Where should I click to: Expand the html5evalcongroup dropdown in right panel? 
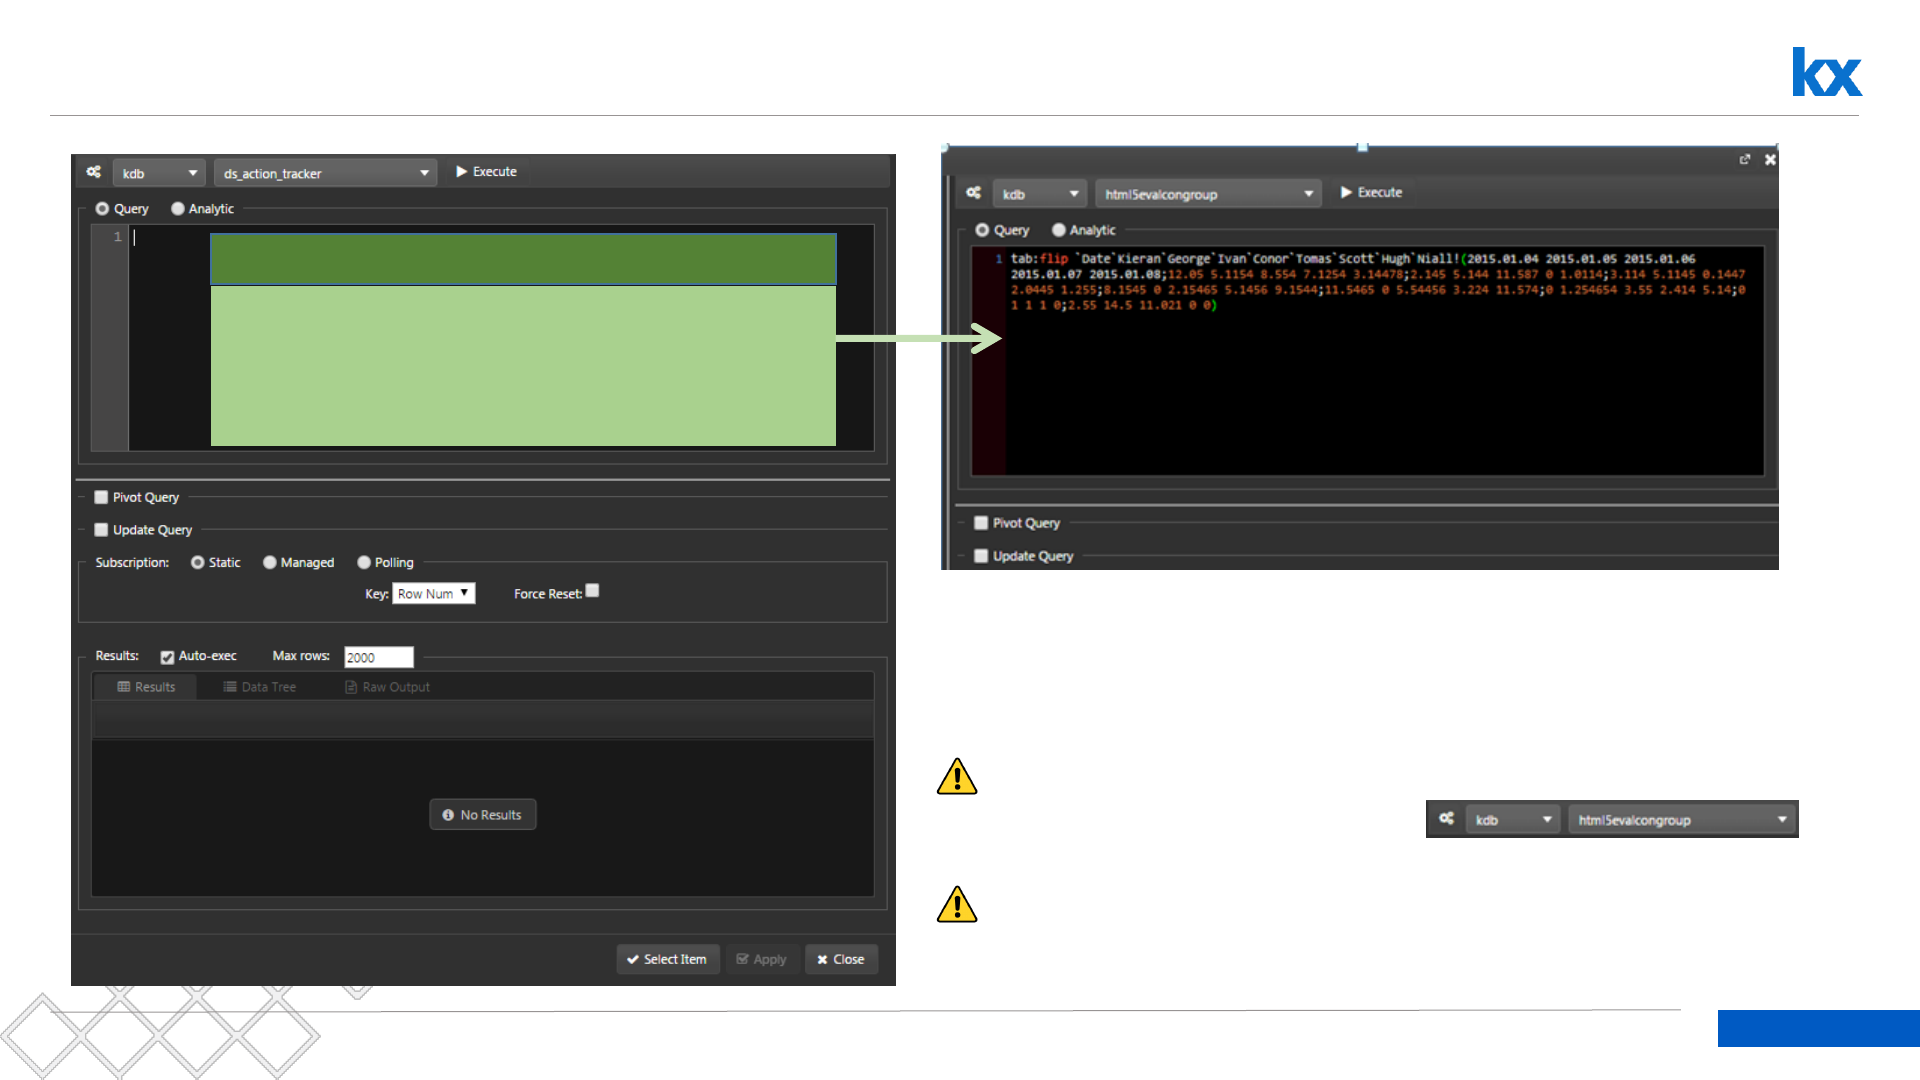pyautogui.click(x=1207, y=194)
